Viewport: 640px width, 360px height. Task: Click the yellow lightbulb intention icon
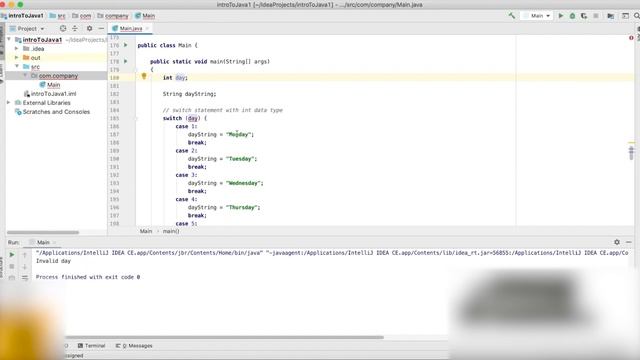click(144, 76)
